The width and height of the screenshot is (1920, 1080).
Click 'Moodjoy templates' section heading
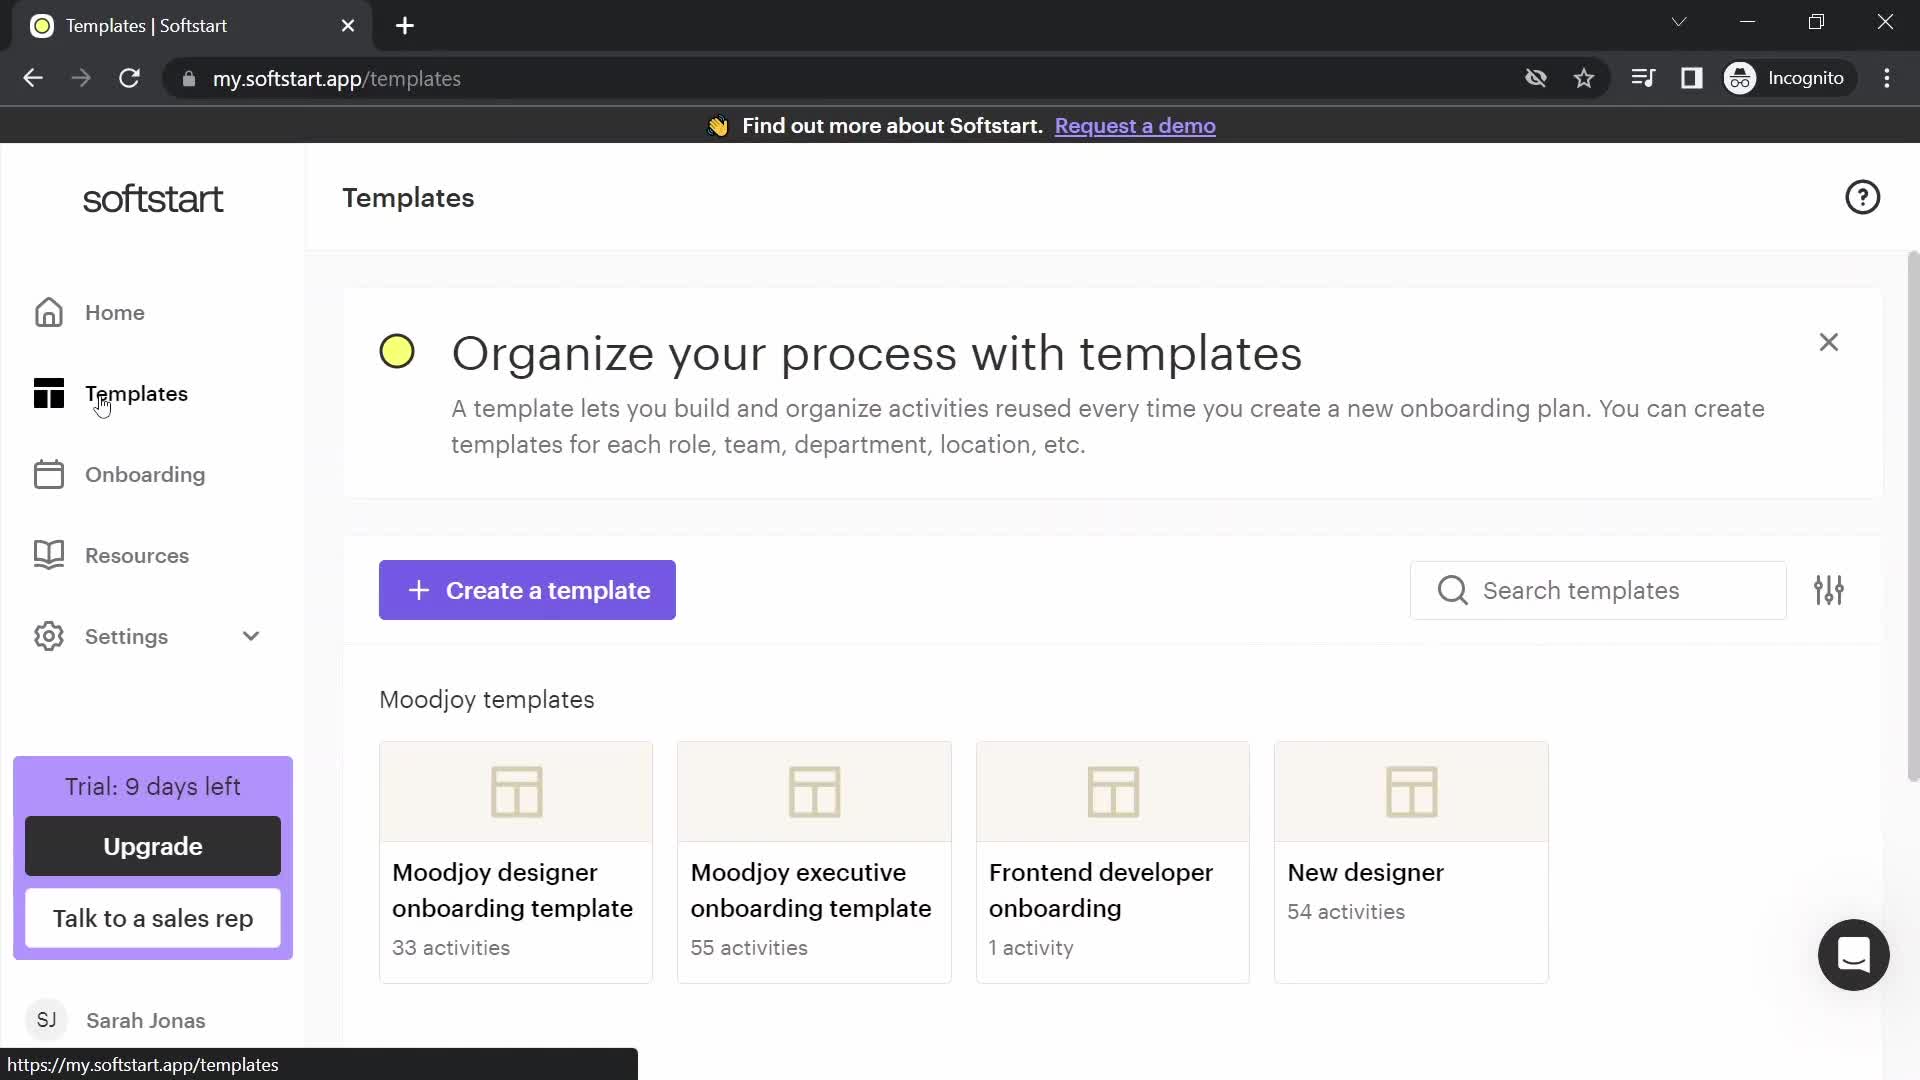487,700
